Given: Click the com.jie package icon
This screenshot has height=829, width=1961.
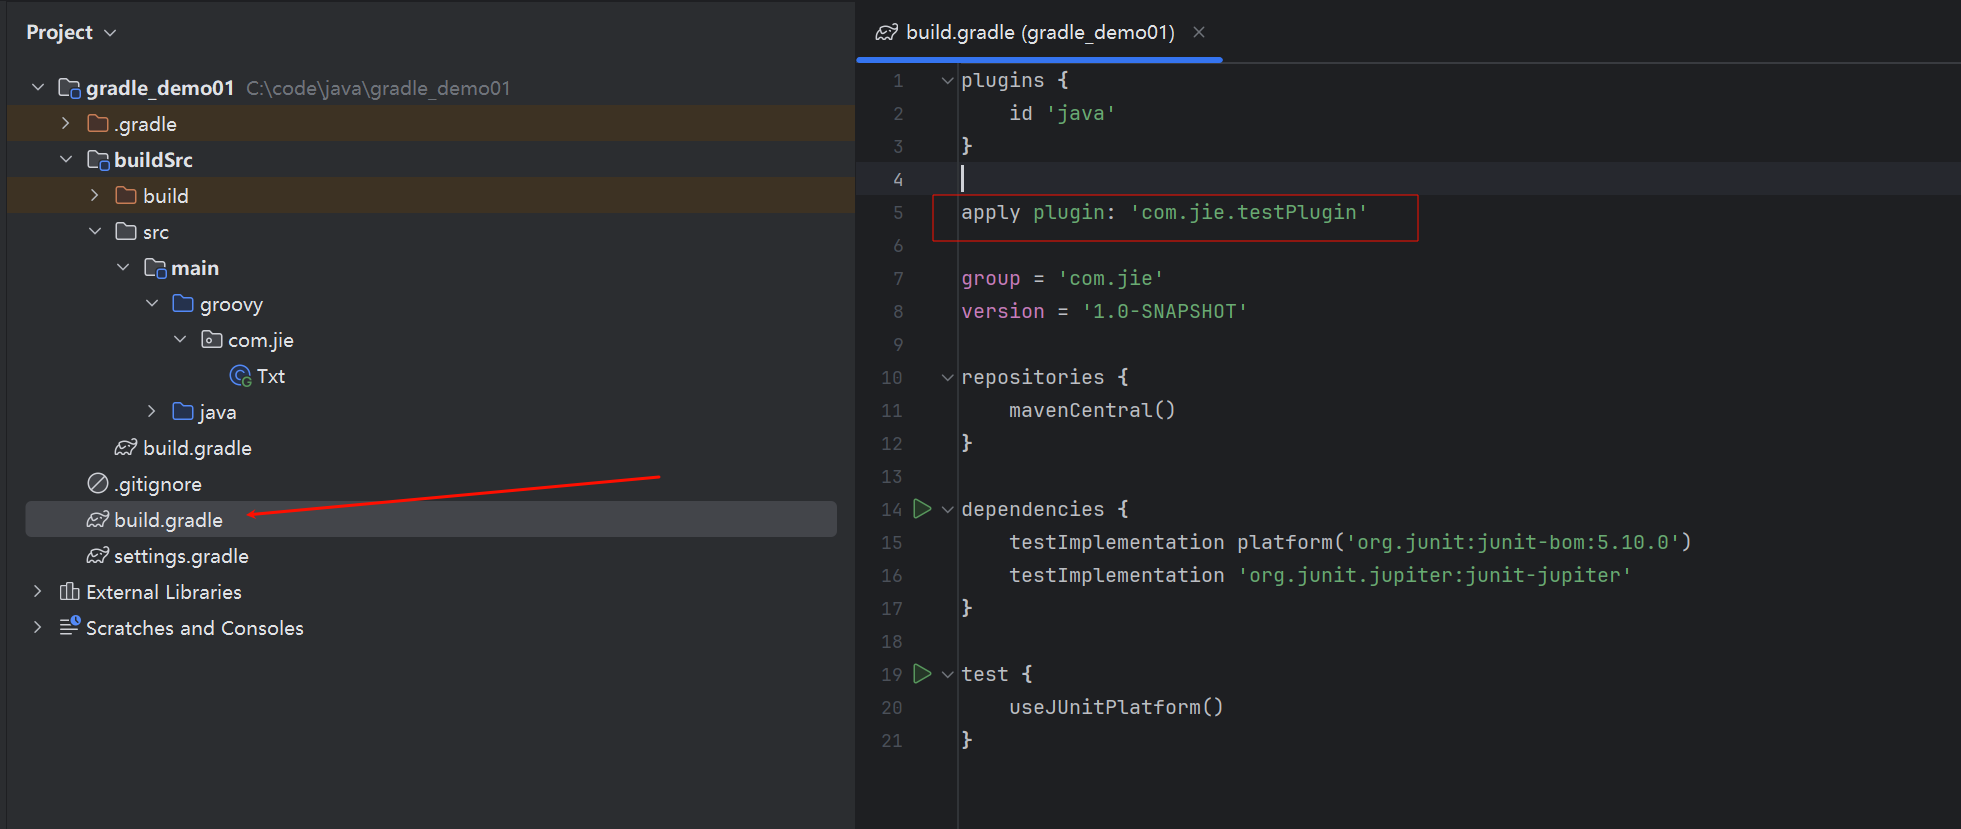Looking at the screenshot, I should [212, 340].
